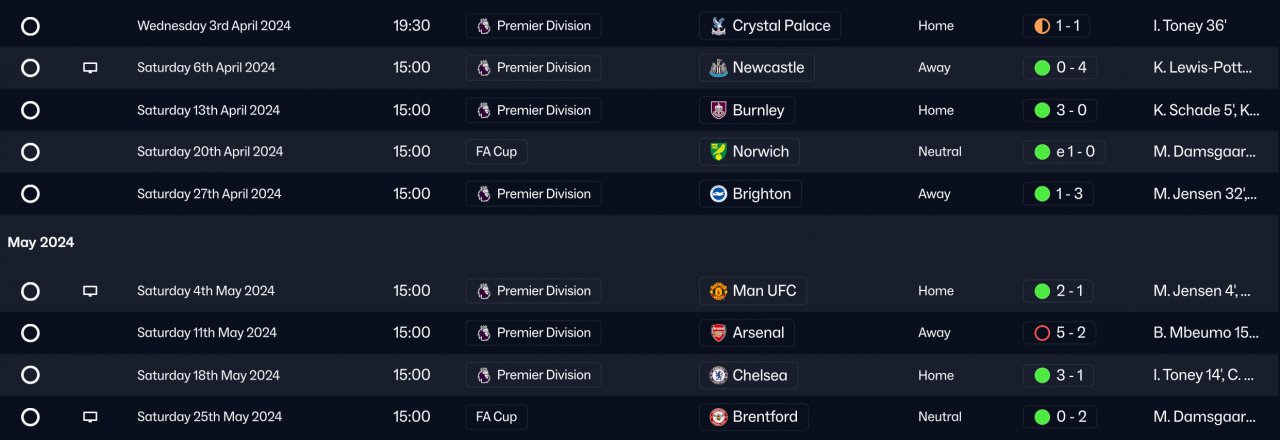
Task: Open Premier Division tag on Brighton row
Action: point(533,194)
